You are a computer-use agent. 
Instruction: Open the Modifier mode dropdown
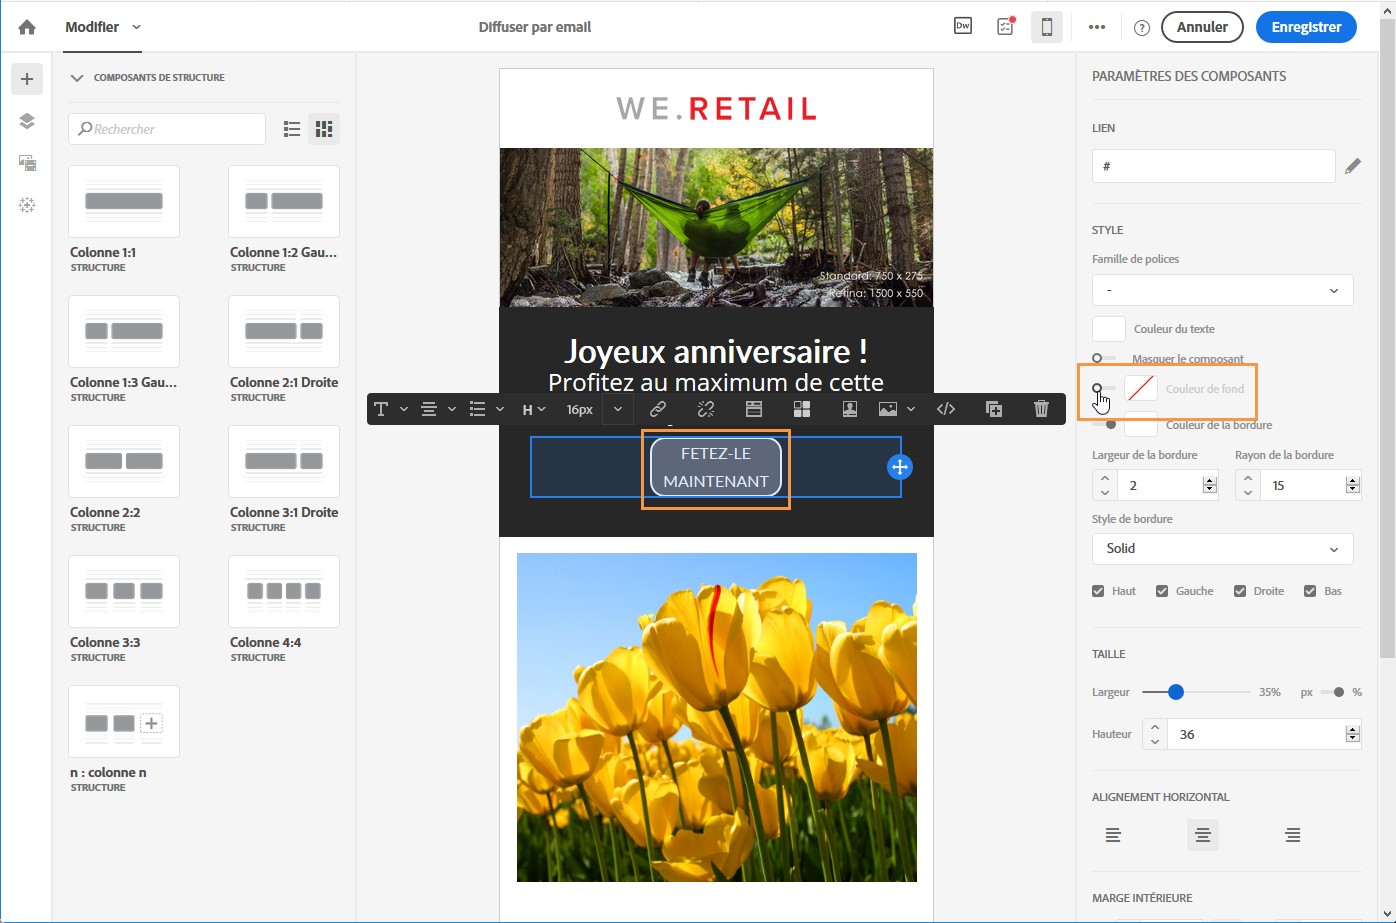point(103,27)
